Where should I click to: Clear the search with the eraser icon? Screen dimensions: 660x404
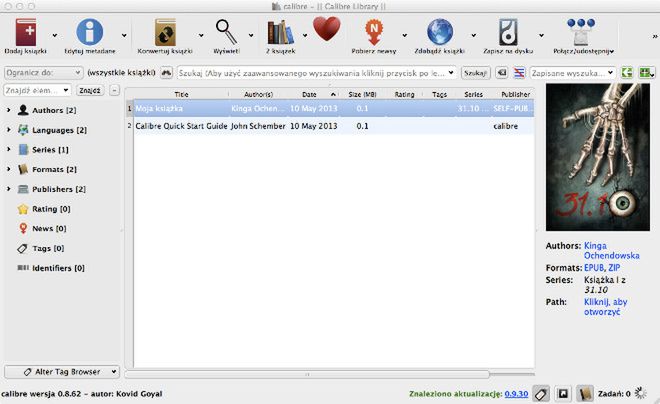pos(501,73)
